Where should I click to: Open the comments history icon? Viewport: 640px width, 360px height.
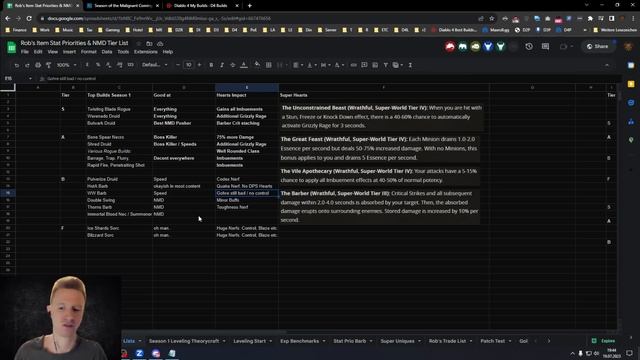(x=545, y=47)
